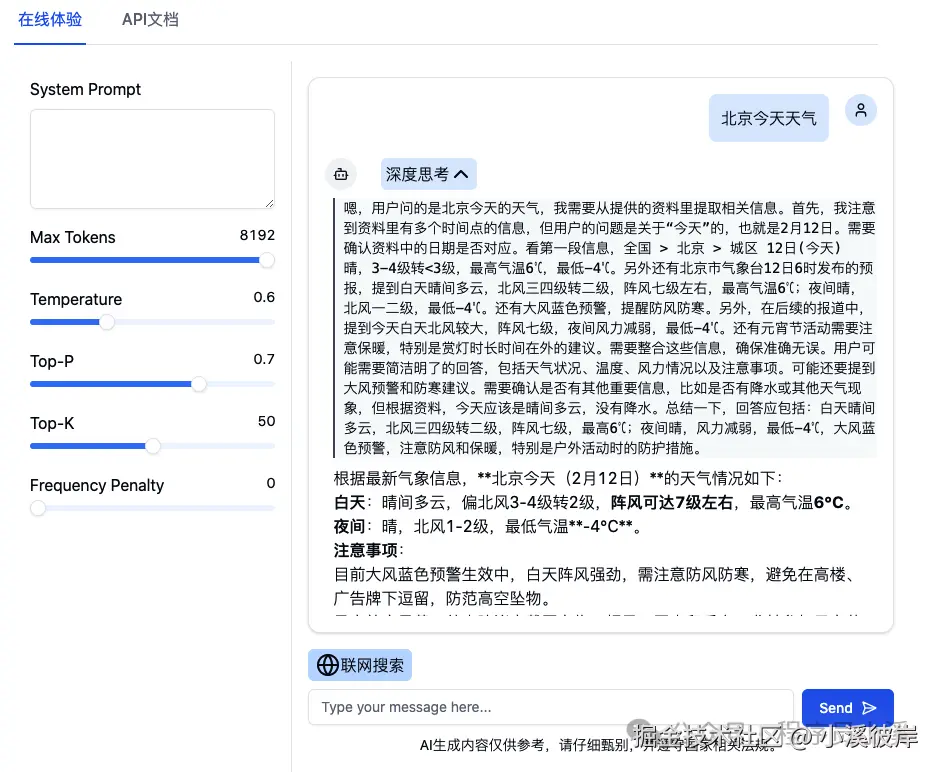Click the user avatar icon beside the message
The height and width of the screenshot is (772, 940).
860,110
